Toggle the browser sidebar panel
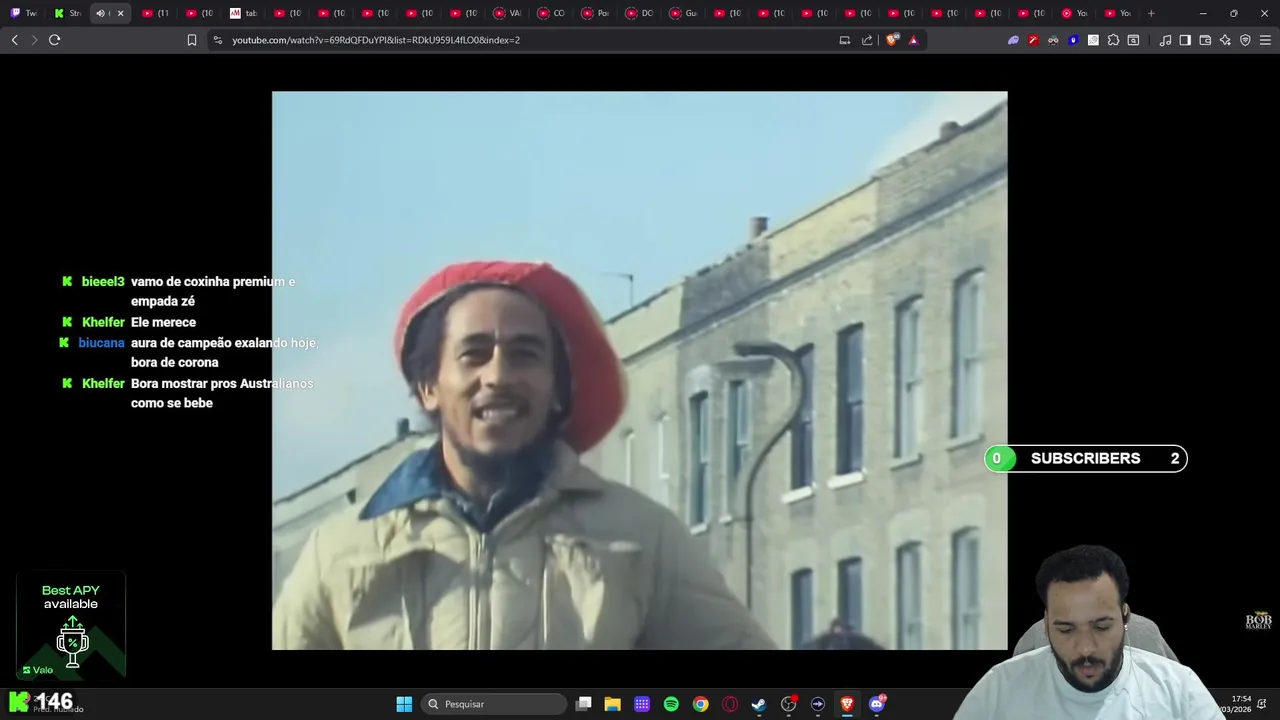Viewport: 1280px width, 720px height. tap(1185, 40)
